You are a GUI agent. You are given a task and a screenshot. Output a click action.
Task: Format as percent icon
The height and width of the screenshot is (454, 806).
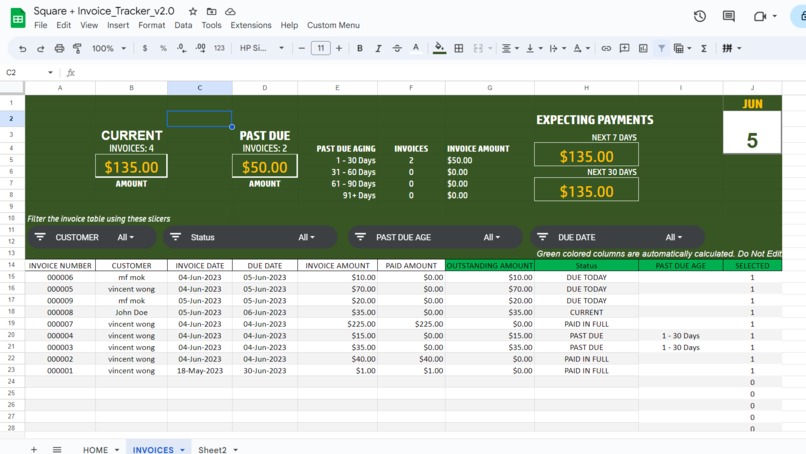[163, 48]
